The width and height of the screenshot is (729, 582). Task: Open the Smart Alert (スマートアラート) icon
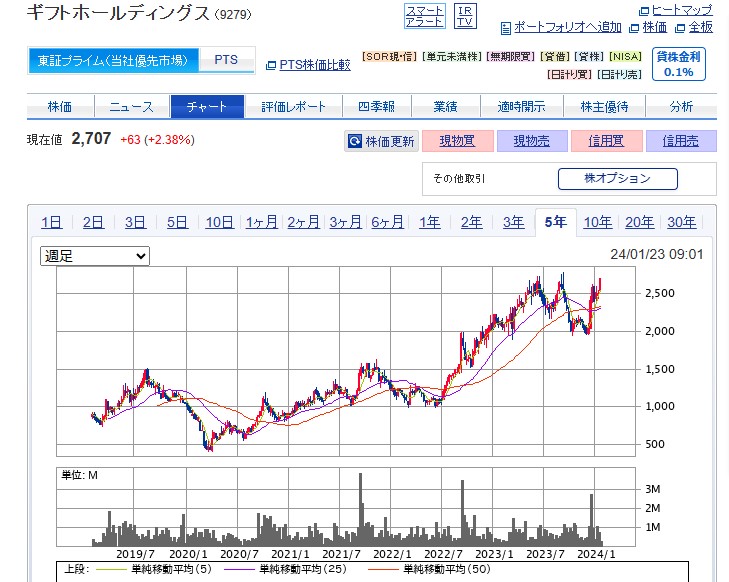click(424, 16)
